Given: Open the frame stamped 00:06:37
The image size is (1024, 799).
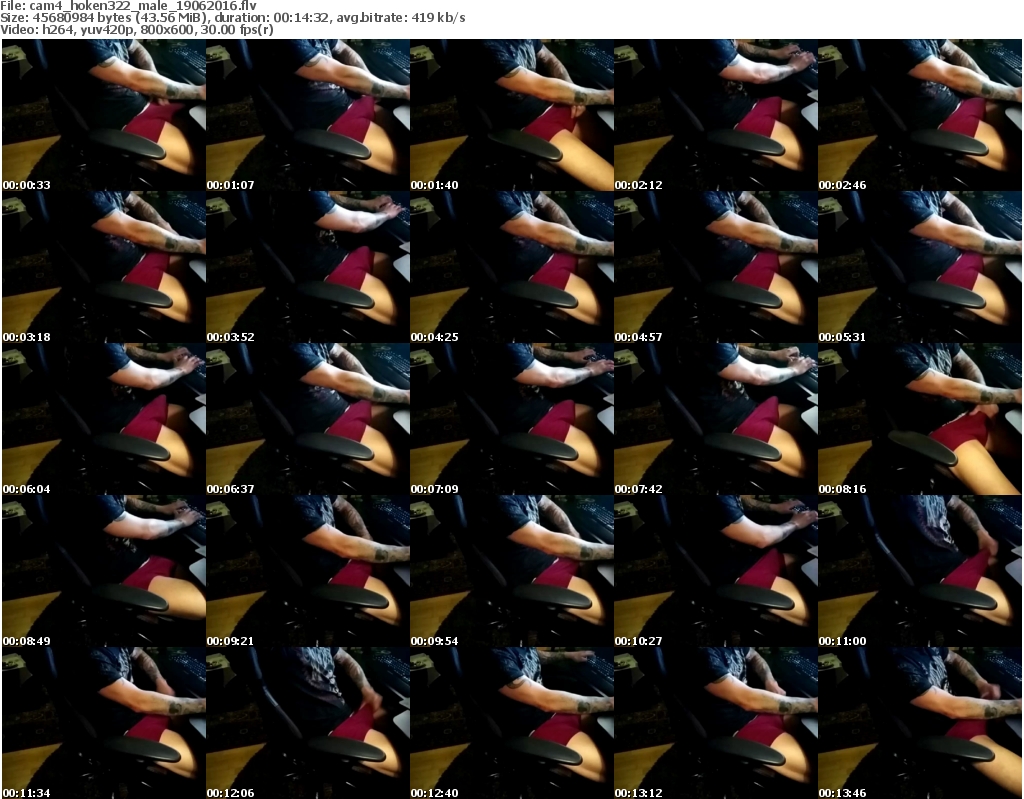Looking at the screenshot, I should pos(308,419).
